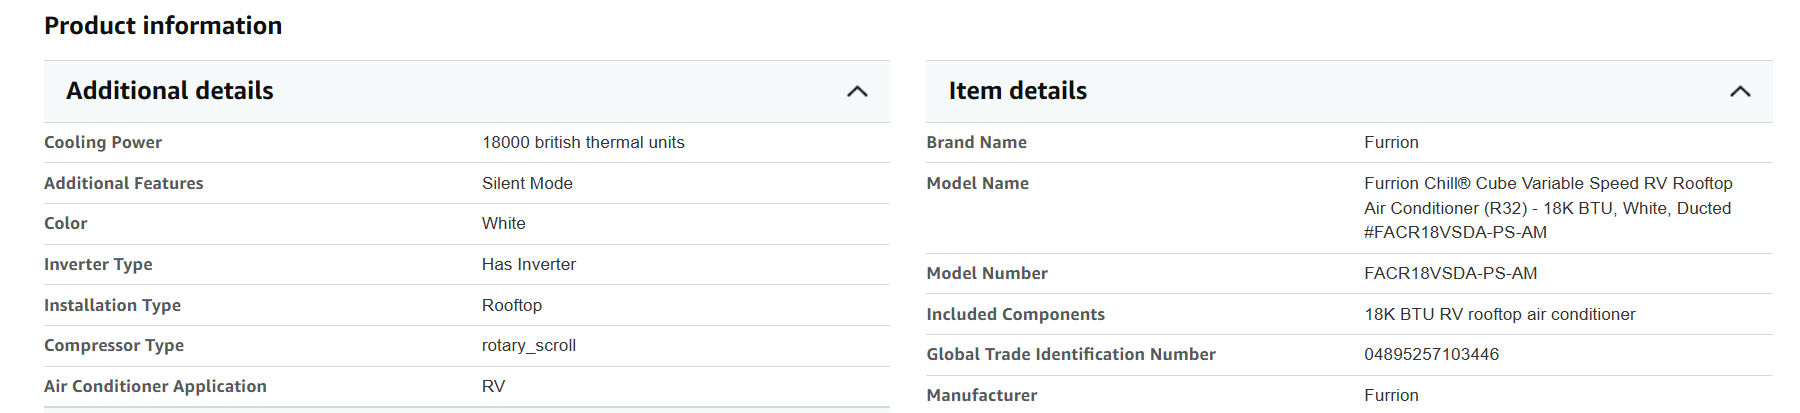
Task: Select the '04895257103446' value
Action: pos(1432,354)
